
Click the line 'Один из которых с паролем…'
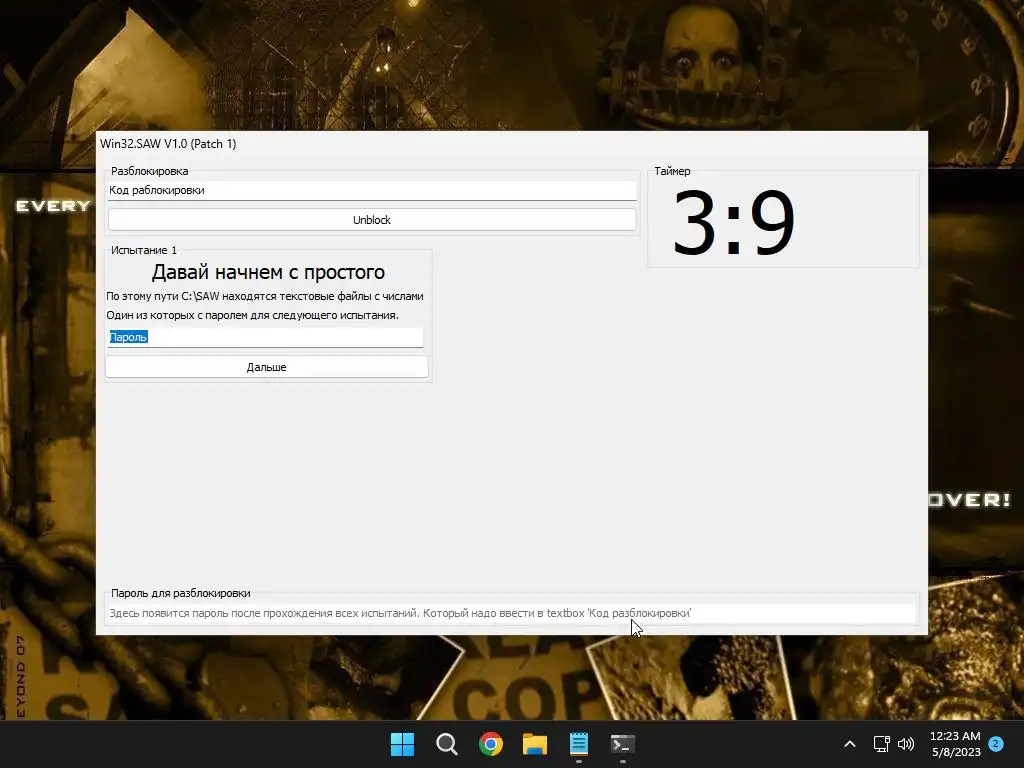pos(252,315)
